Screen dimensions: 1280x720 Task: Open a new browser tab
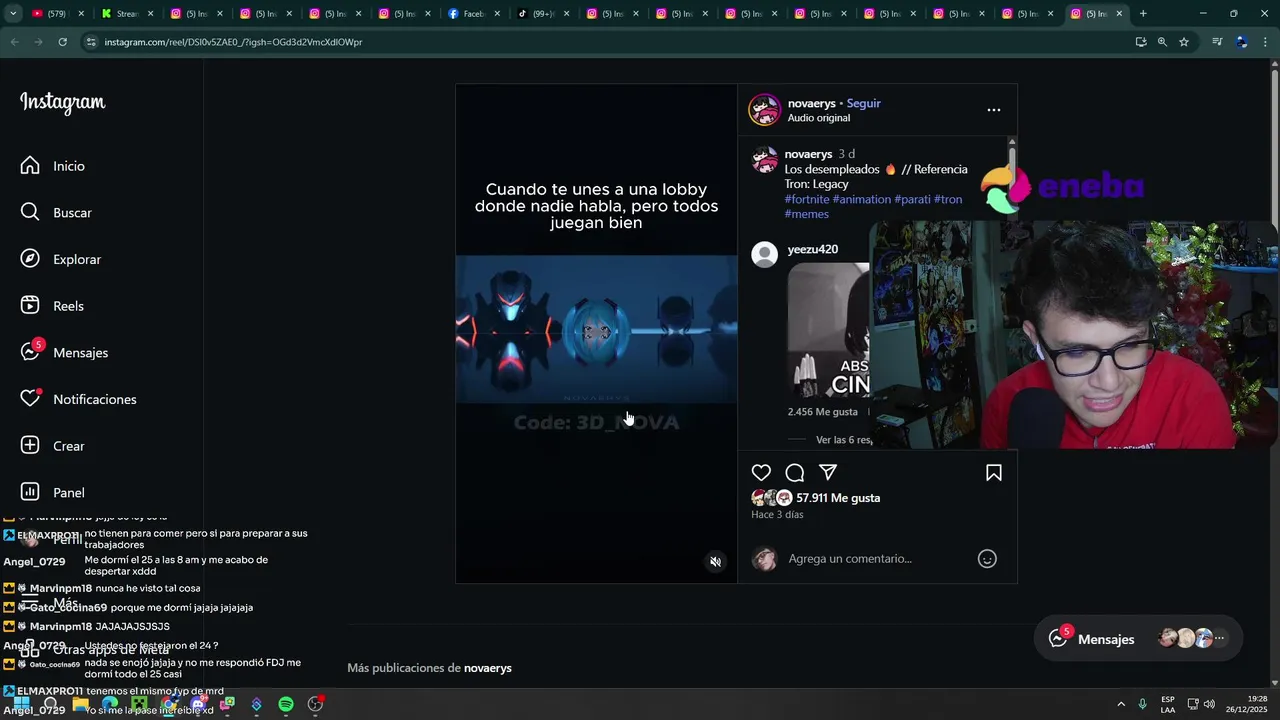click(1143, 14)
